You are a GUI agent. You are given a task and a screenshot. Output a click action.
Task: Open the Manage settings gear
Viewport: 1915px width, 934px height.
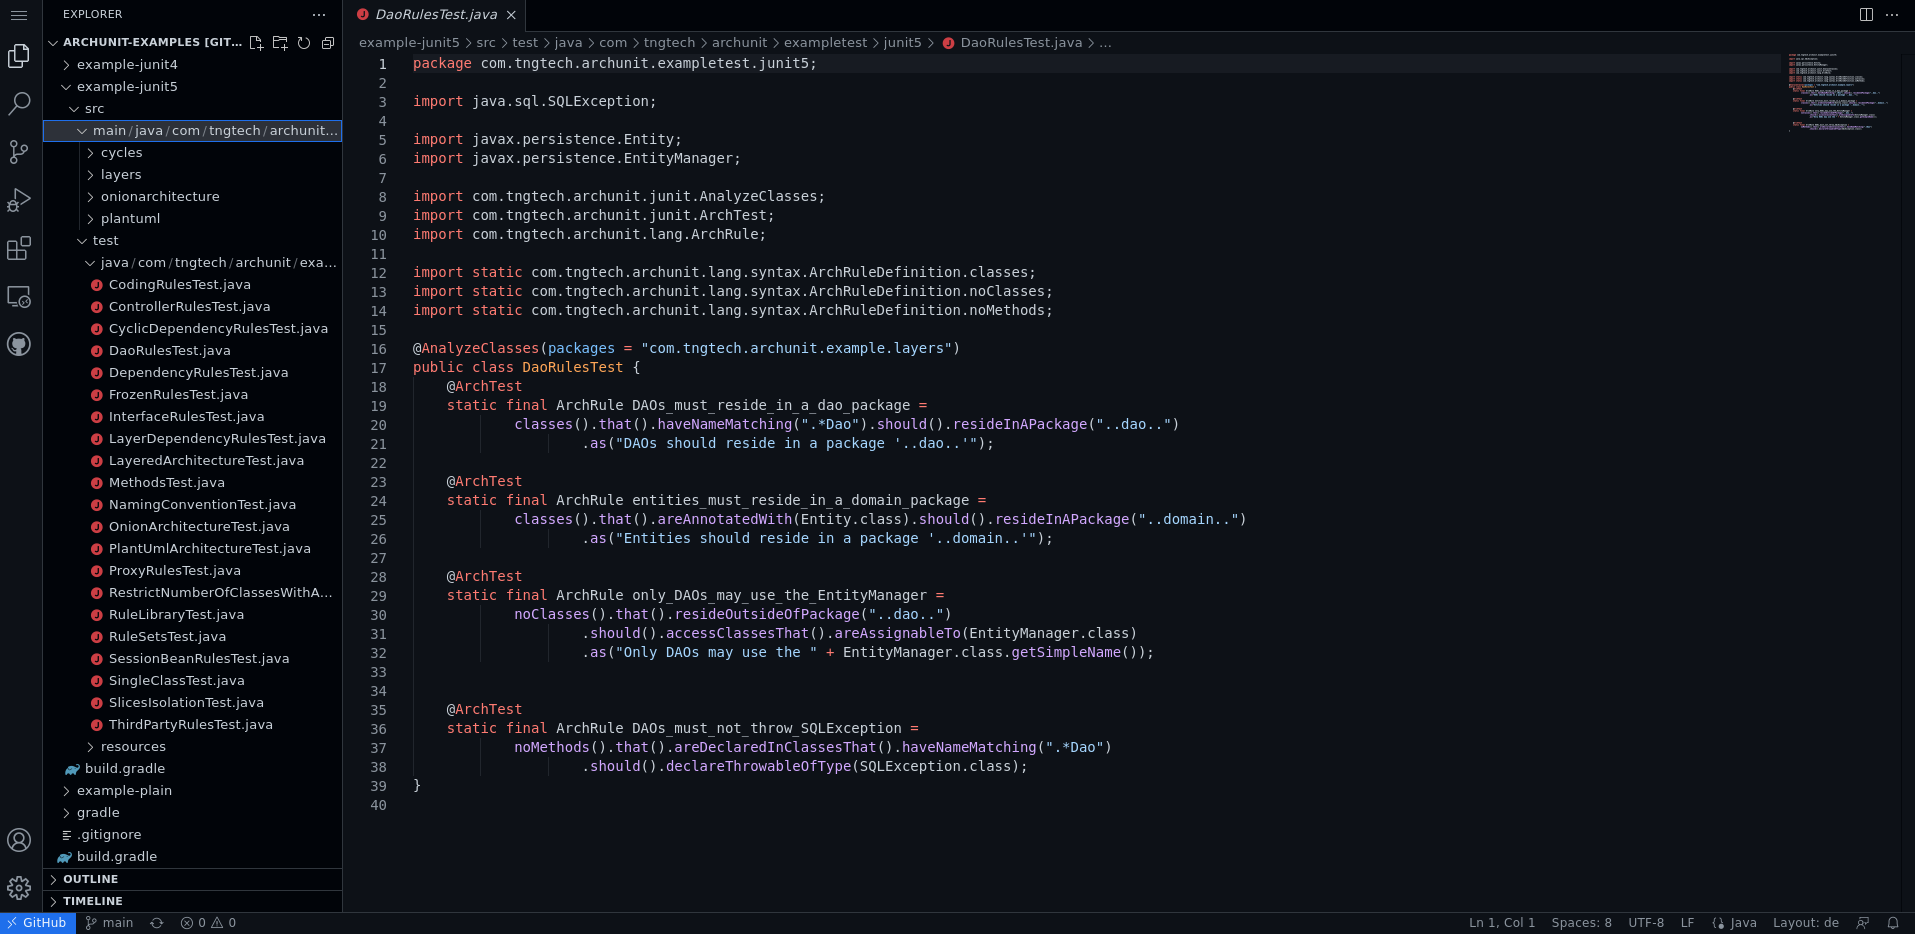19,888
